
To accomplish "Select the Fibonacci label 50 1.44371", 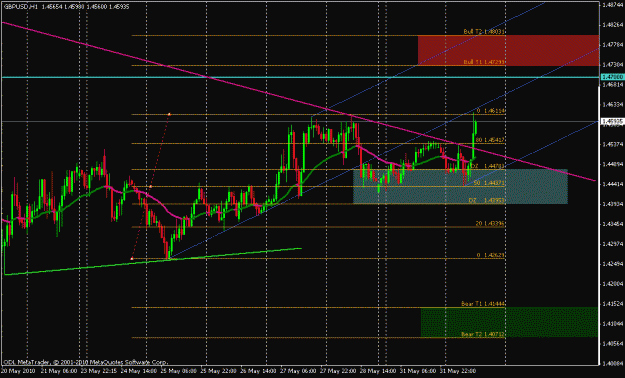I will (490, 183).
